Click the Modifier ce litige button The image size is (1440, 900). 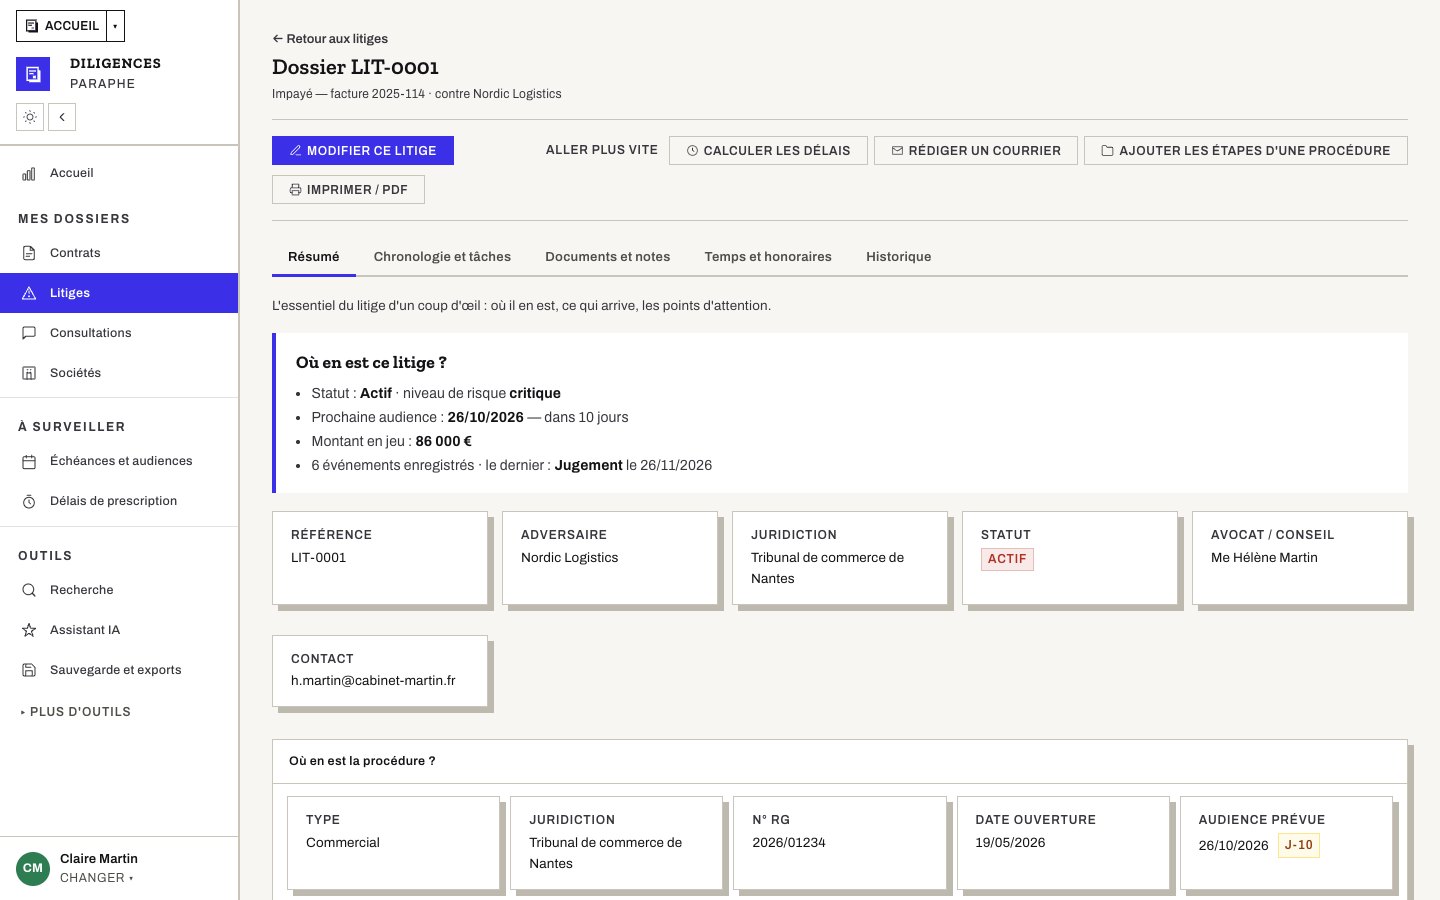coord(363,150)
